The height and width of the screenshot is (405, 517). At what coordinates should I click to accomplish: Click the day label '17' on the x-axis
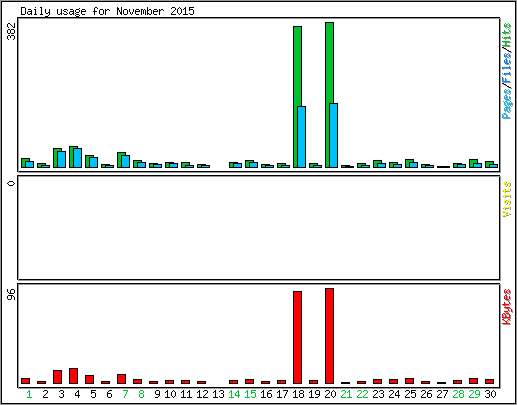coord(282,394)
